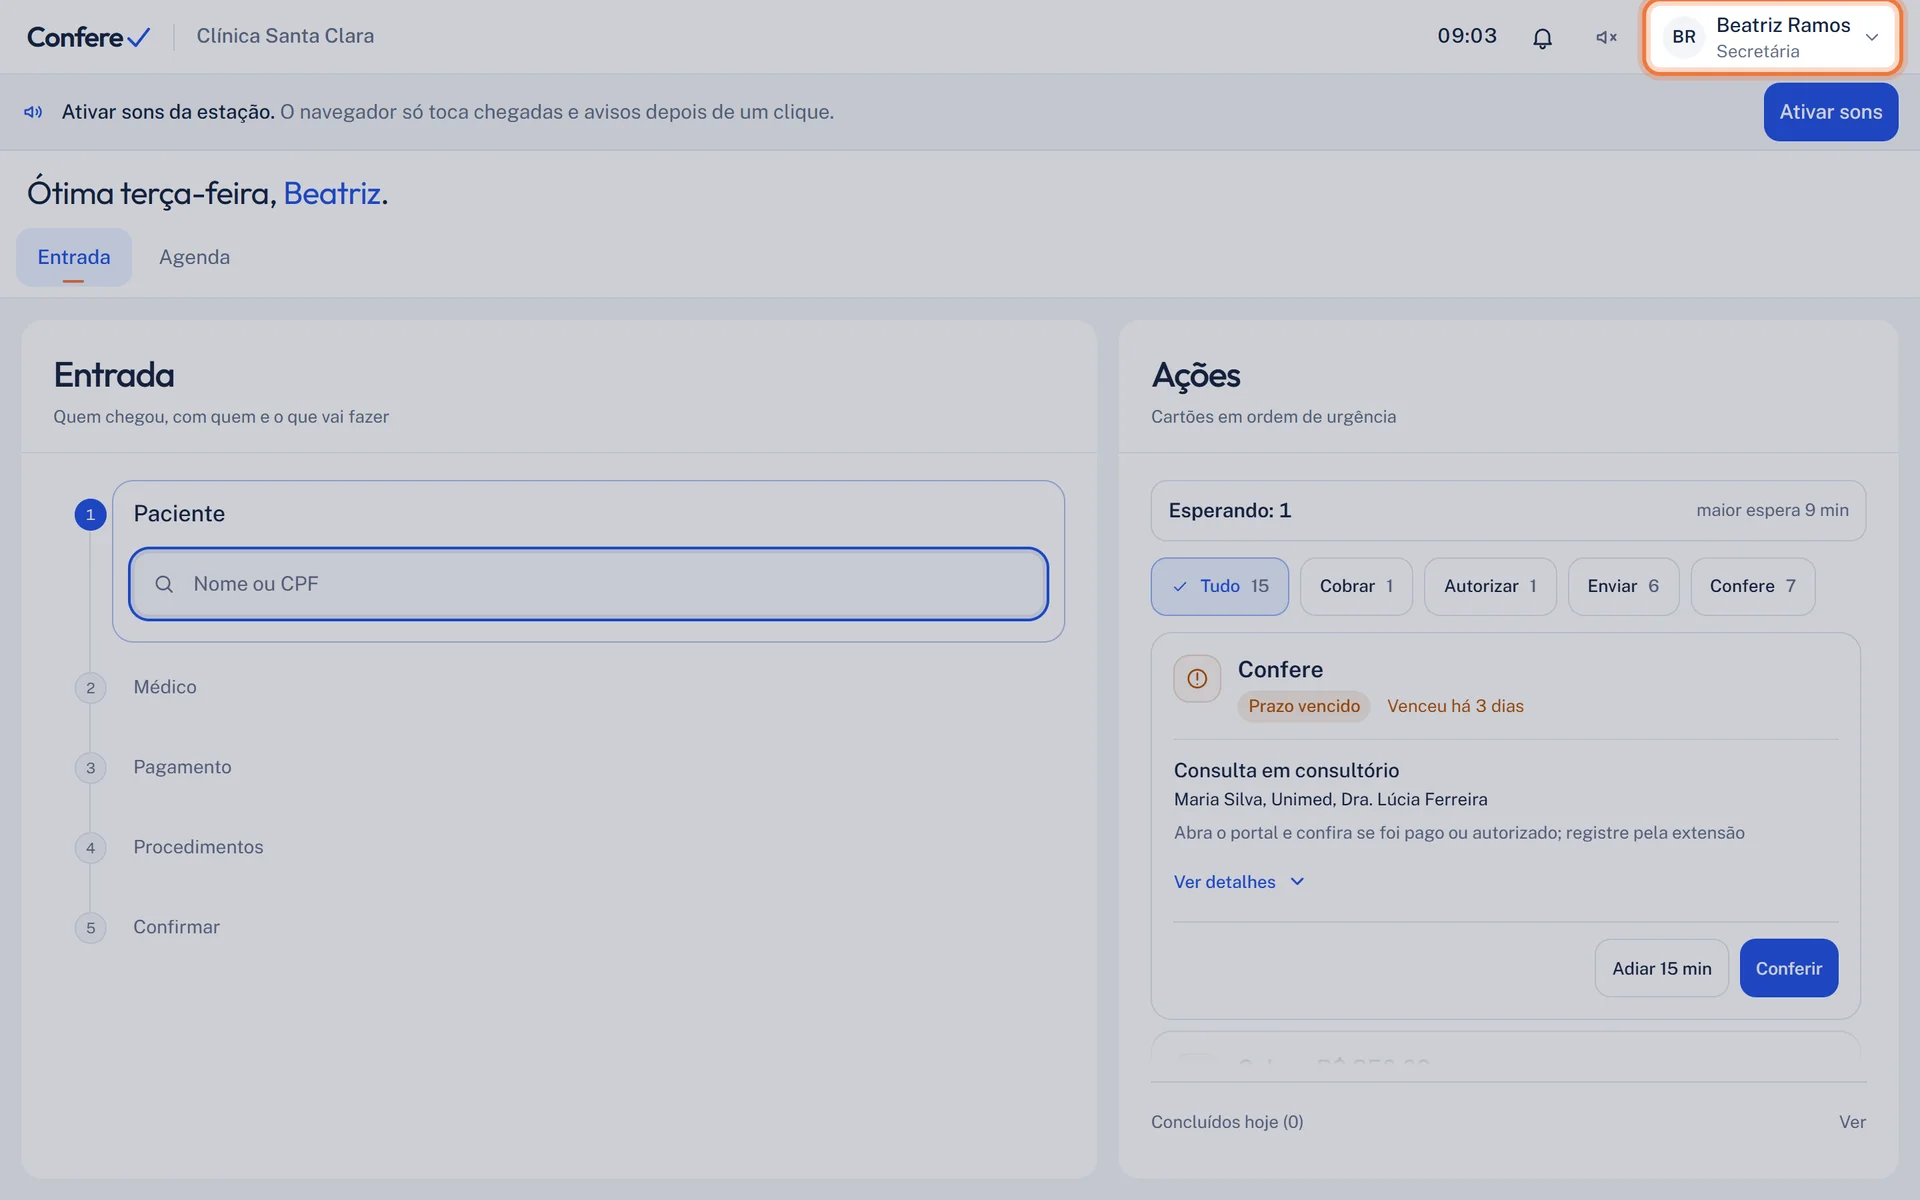Filter actions by Confere 7
Image resolution: width=1920 pixels, height=1200 pixels.
(x=1752, y=586)
